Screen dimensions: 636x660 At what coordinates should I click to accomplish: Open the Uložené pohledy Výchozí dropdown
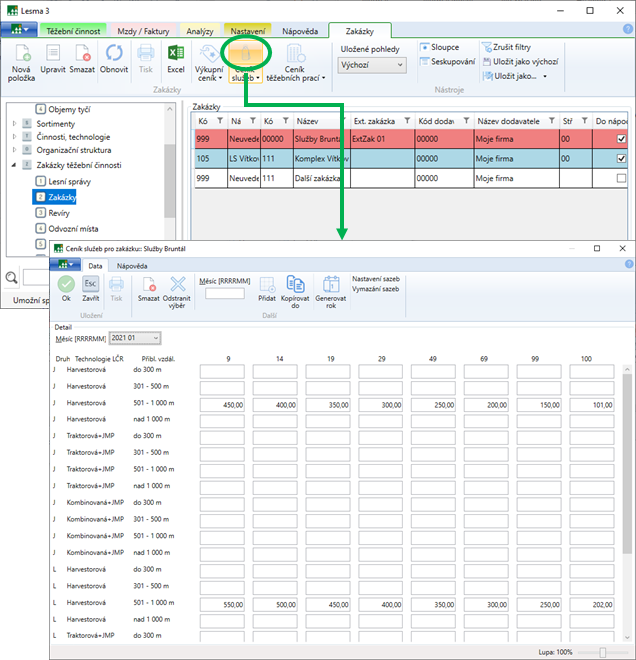tap(372, 65)
